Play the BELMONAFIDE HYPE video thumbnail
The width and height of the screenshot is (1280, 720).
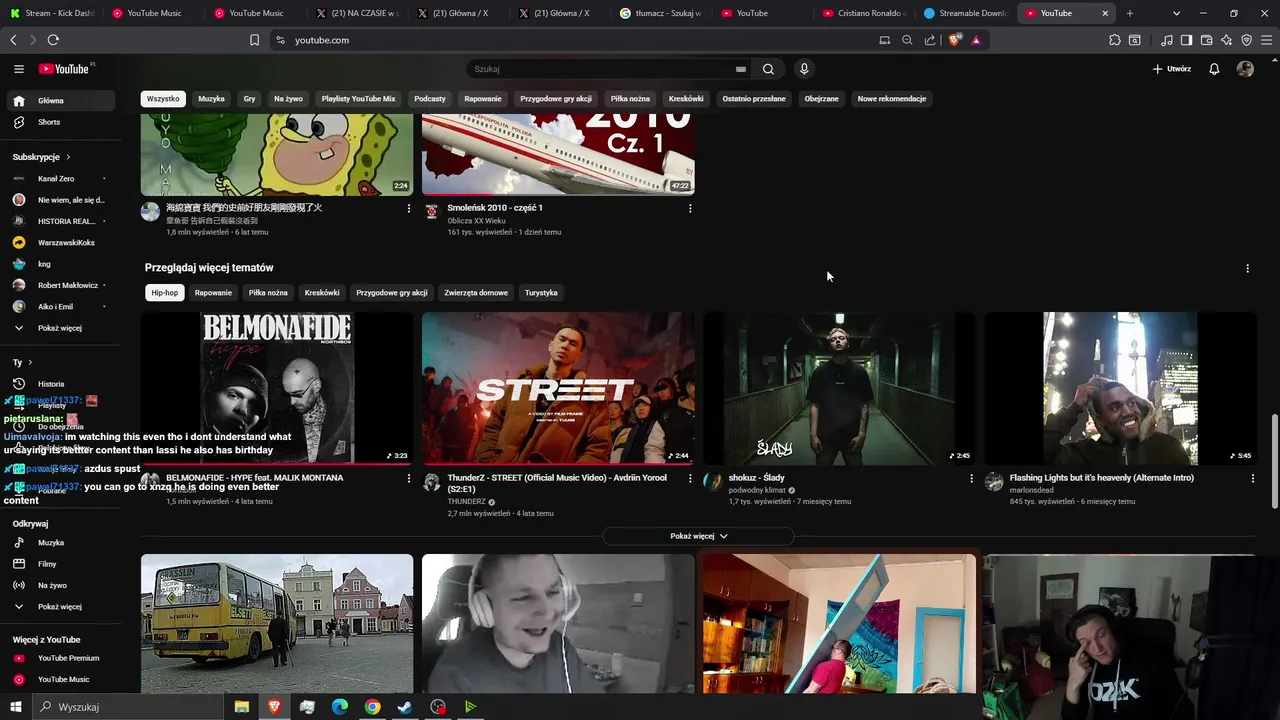[x=277, y=388]
